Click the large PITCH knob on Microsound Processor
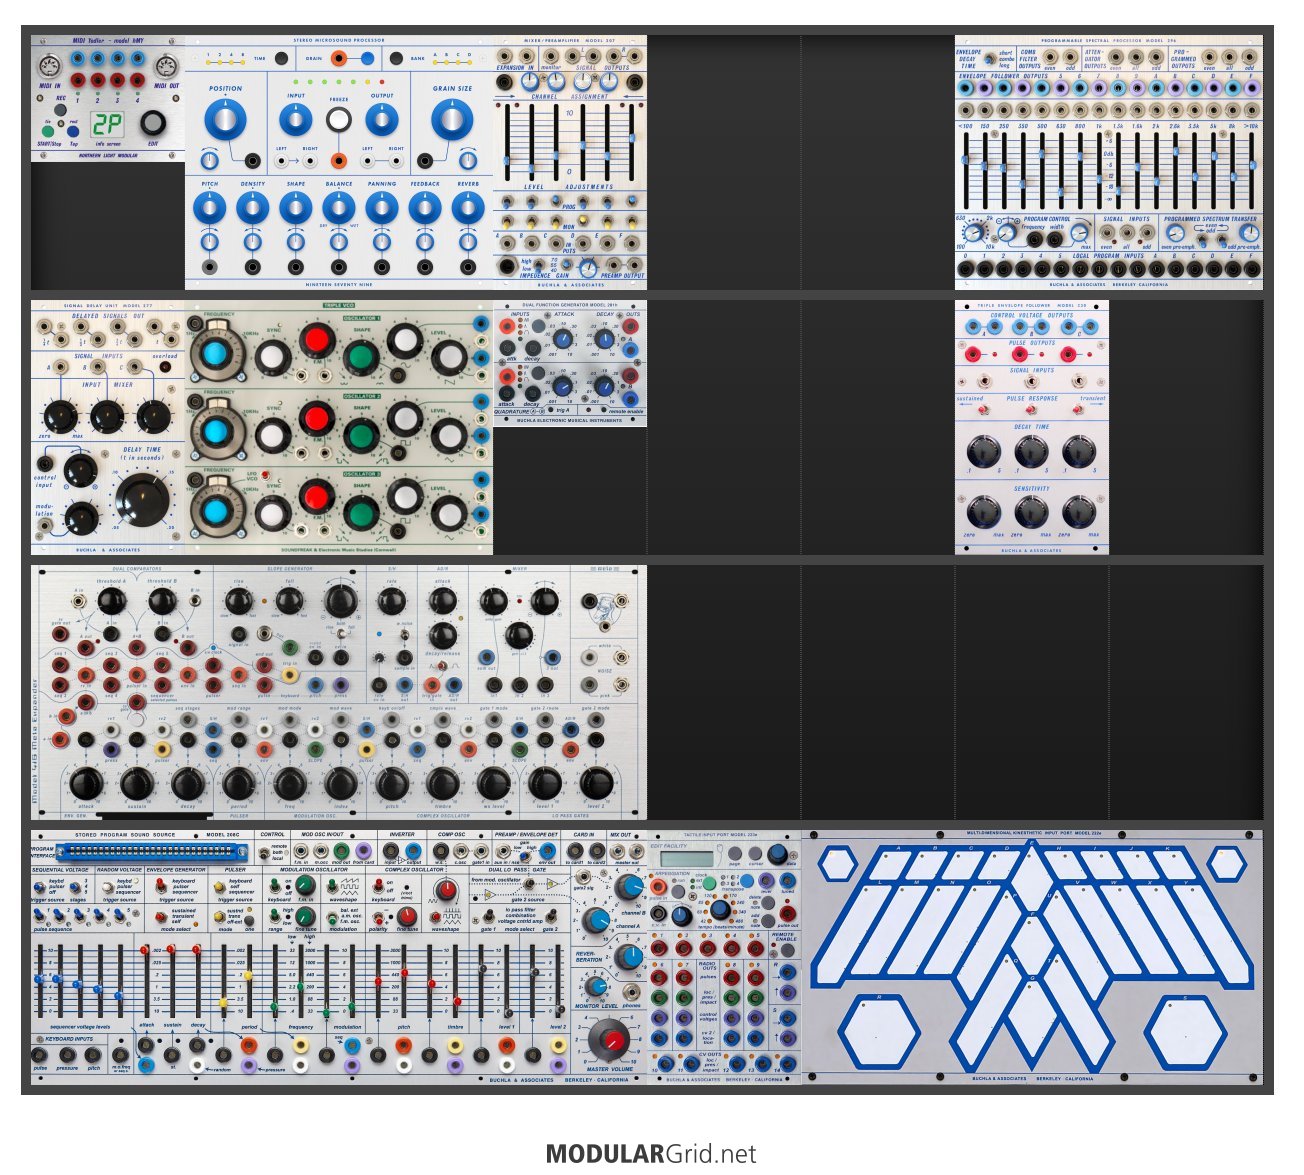Screen dimensions: 1304x1175 [210, 208]
